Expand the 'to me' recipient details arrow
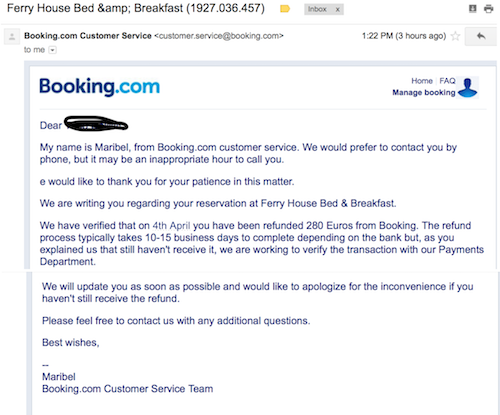The height and width of the screenshot is (415, 500). tap(53, 50)
